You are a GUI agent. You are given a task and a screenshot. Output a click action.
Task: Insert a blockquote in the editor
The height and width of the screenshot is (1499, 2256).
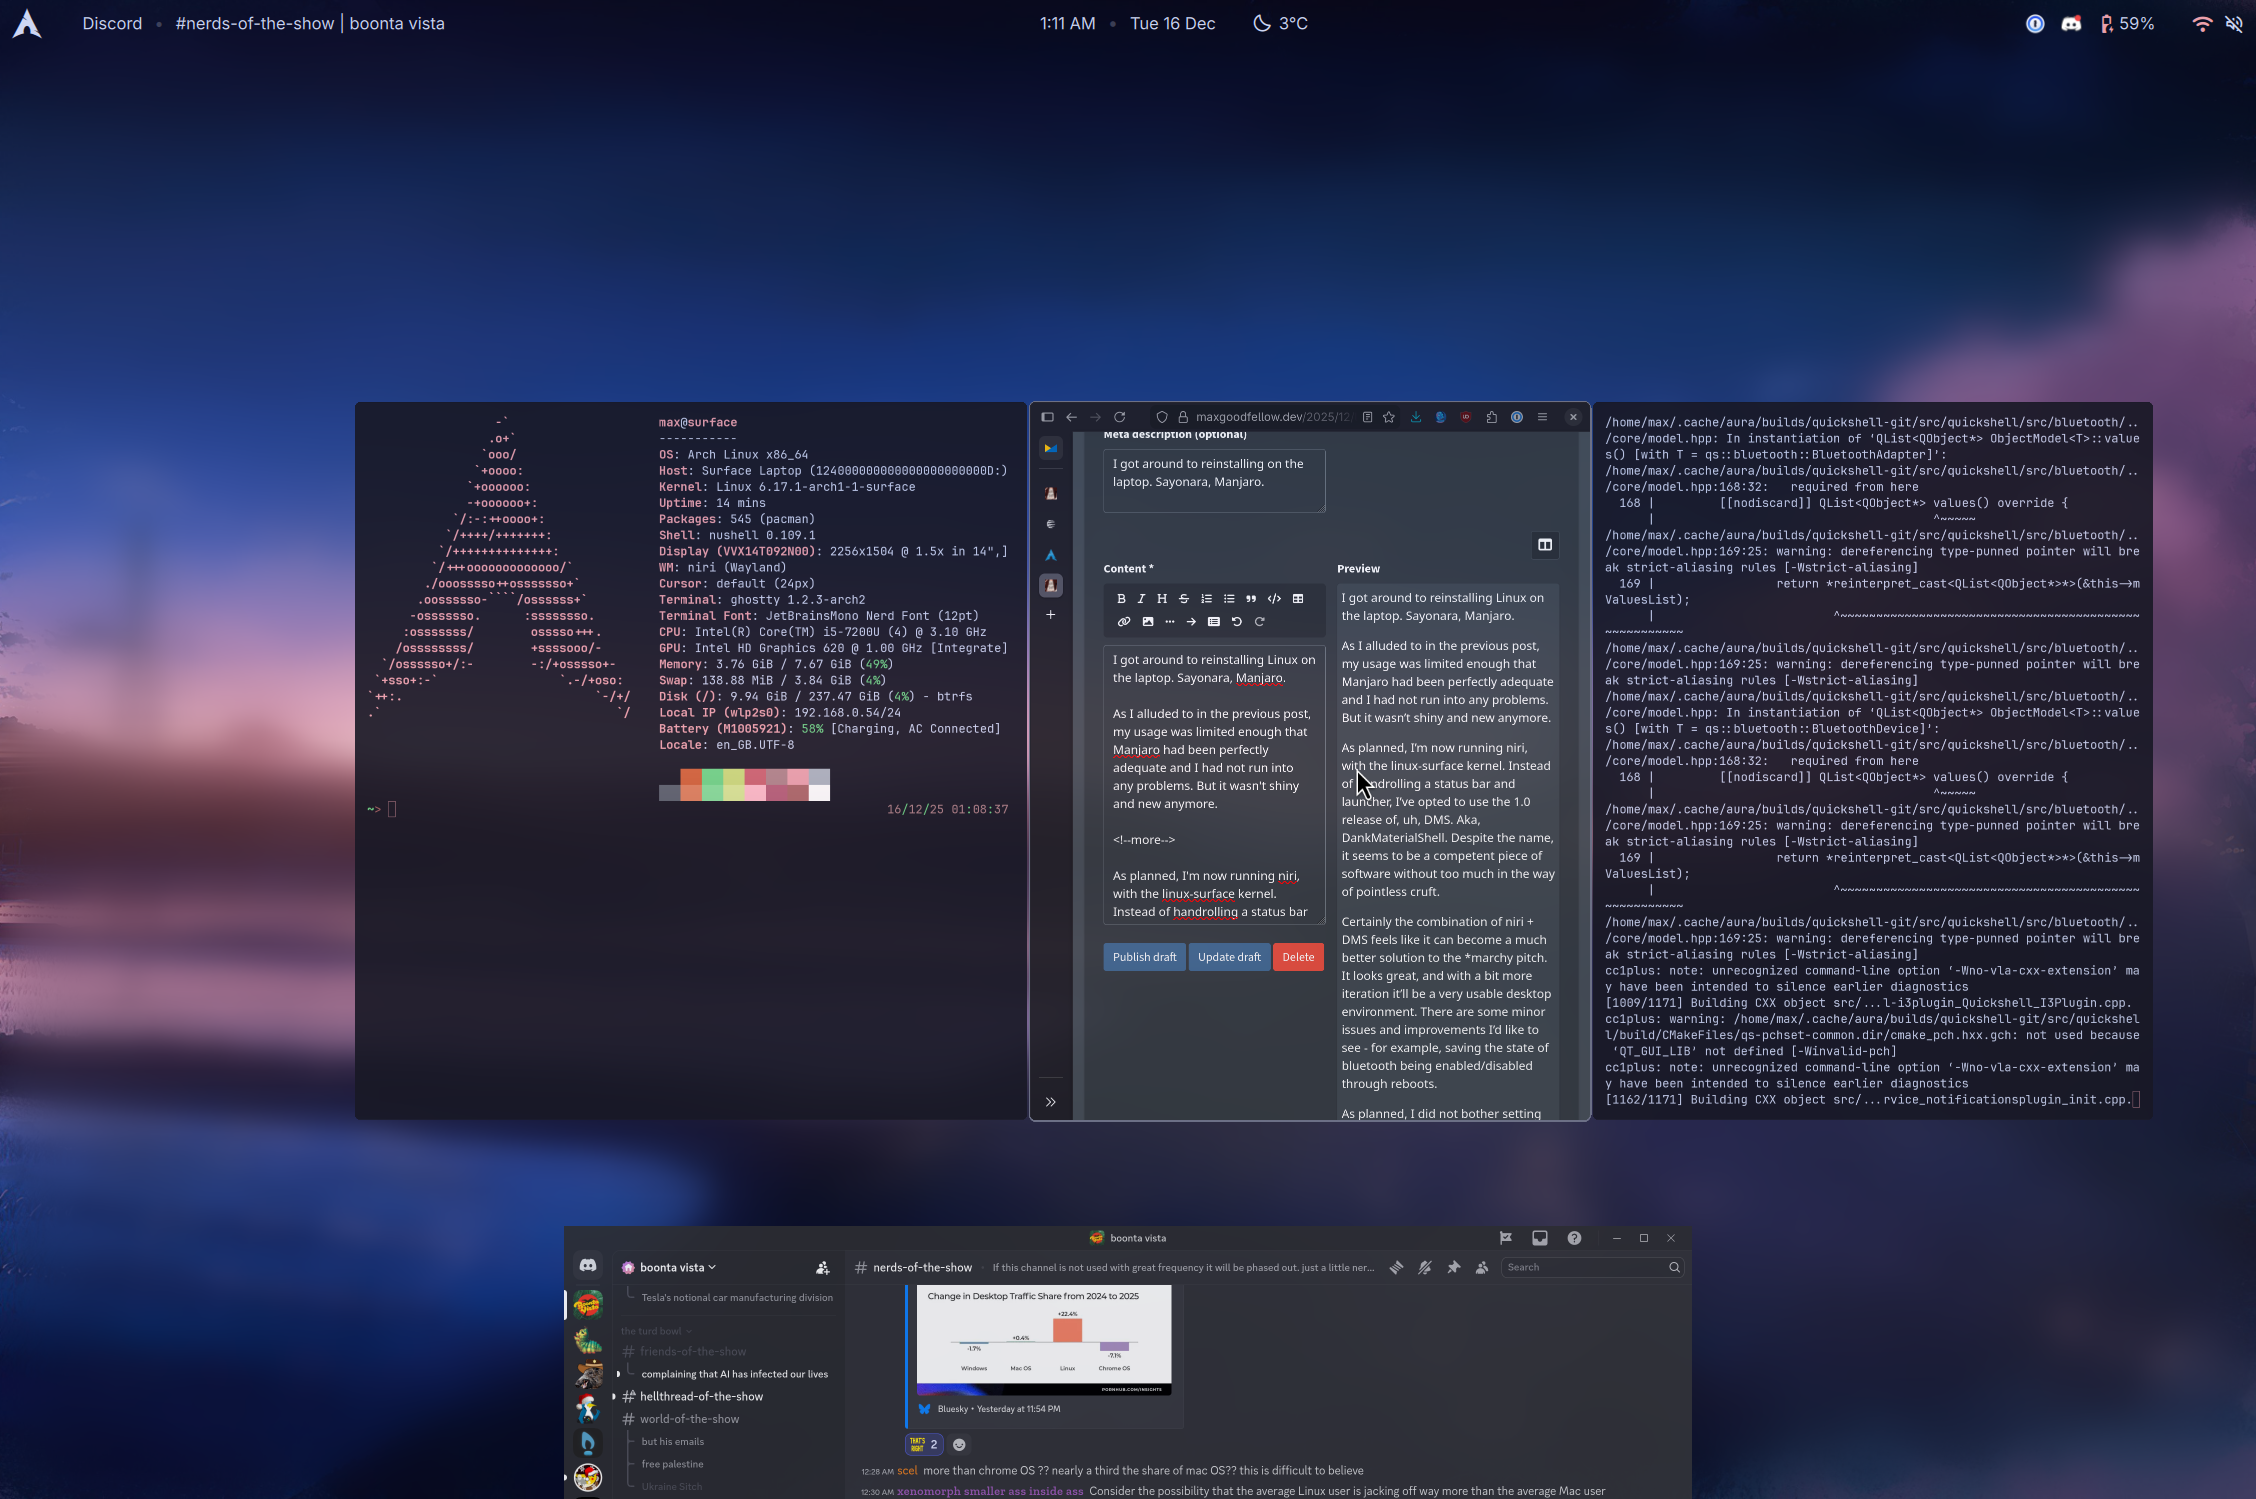[x=1251, y=599]
